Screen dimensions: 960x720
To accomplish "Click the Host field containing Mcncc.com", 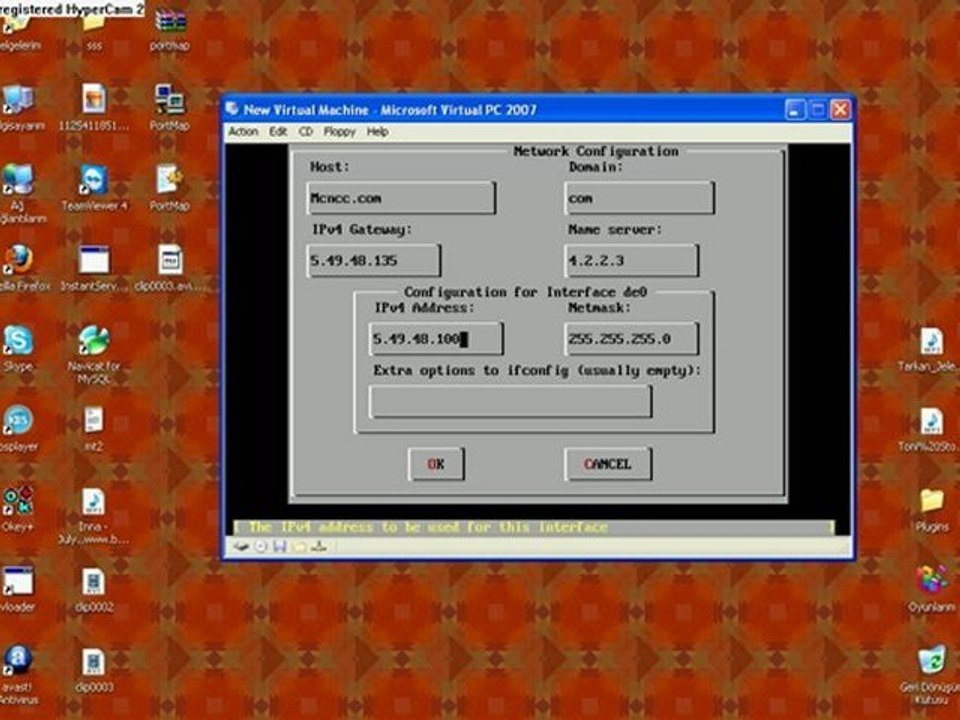I will pos(401,198).
